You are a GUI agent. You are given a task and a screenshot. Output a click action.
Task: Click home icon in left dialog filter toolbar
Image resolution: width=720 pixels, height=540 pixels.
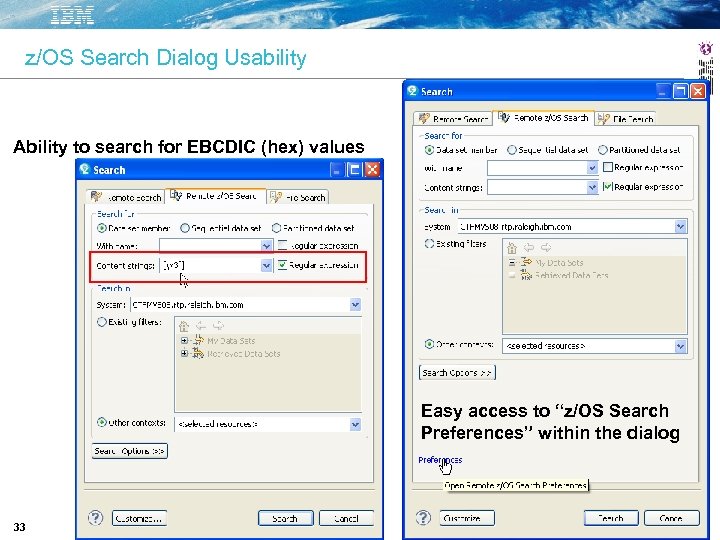coord(184,326)
